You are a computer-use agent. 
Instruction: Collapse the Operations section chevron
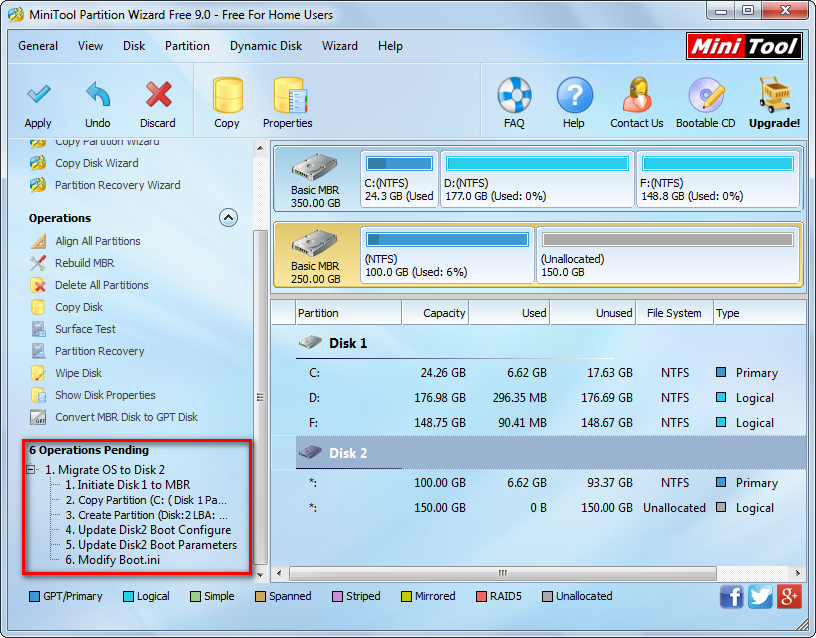pyautogui.click(x=228, y=218)
